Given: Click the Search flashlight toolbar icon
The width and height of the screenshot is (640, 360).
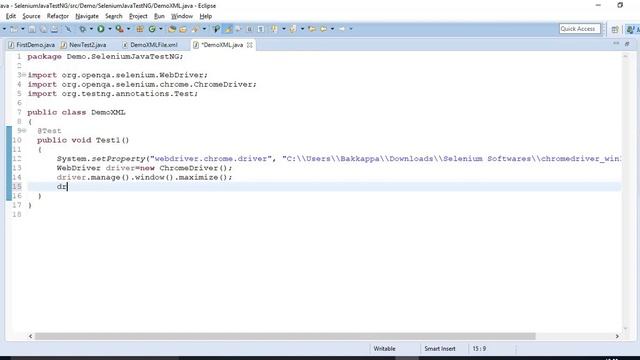Looking at the screenshot, I should (195, 29).
